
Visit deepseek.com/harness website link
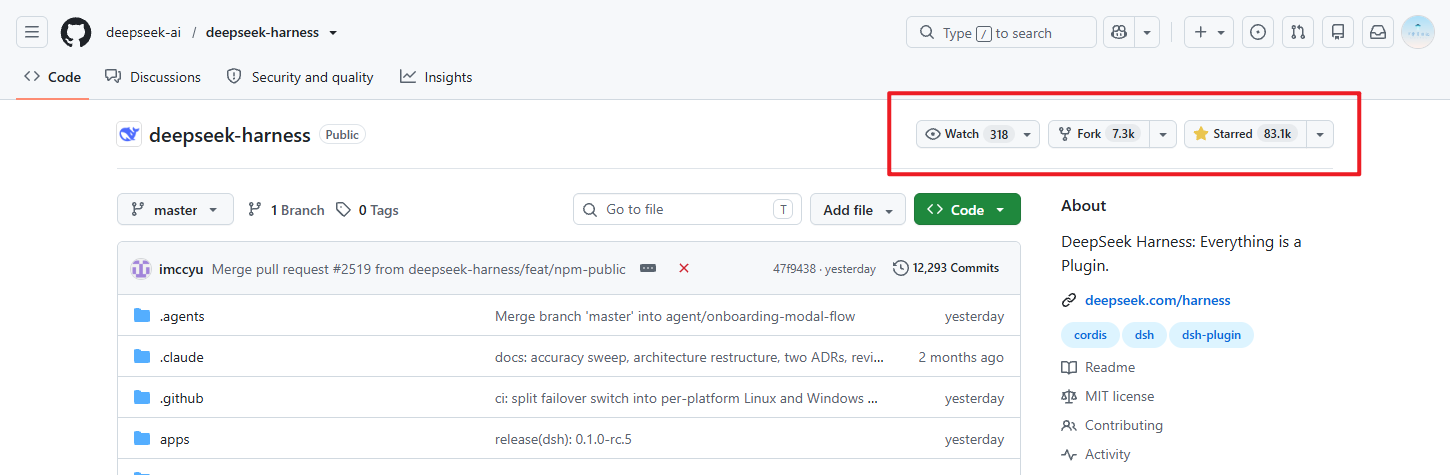click(x=1158, y=300)
